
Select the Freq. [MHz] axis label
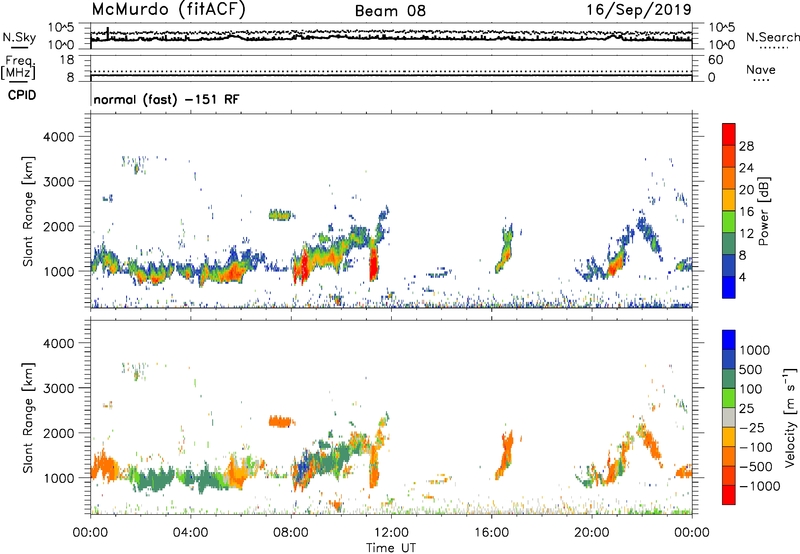tap(18, 68)
